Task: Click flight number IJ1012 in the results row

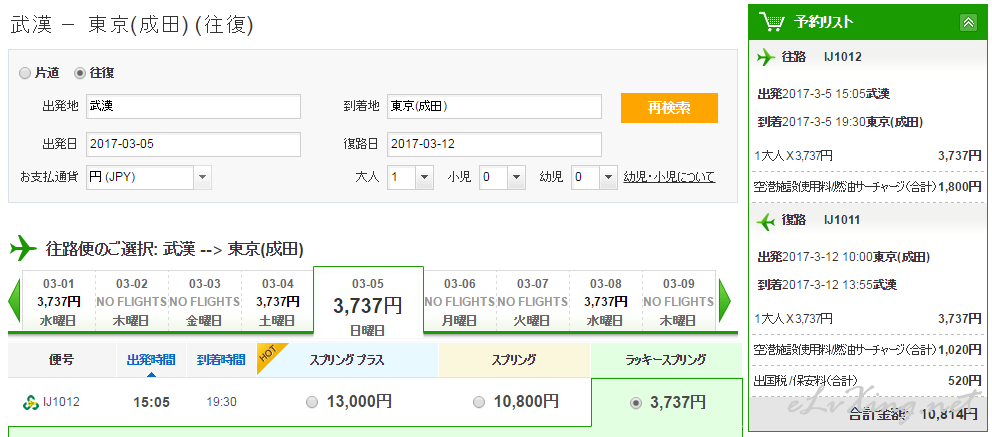Action: coord(61,402)
